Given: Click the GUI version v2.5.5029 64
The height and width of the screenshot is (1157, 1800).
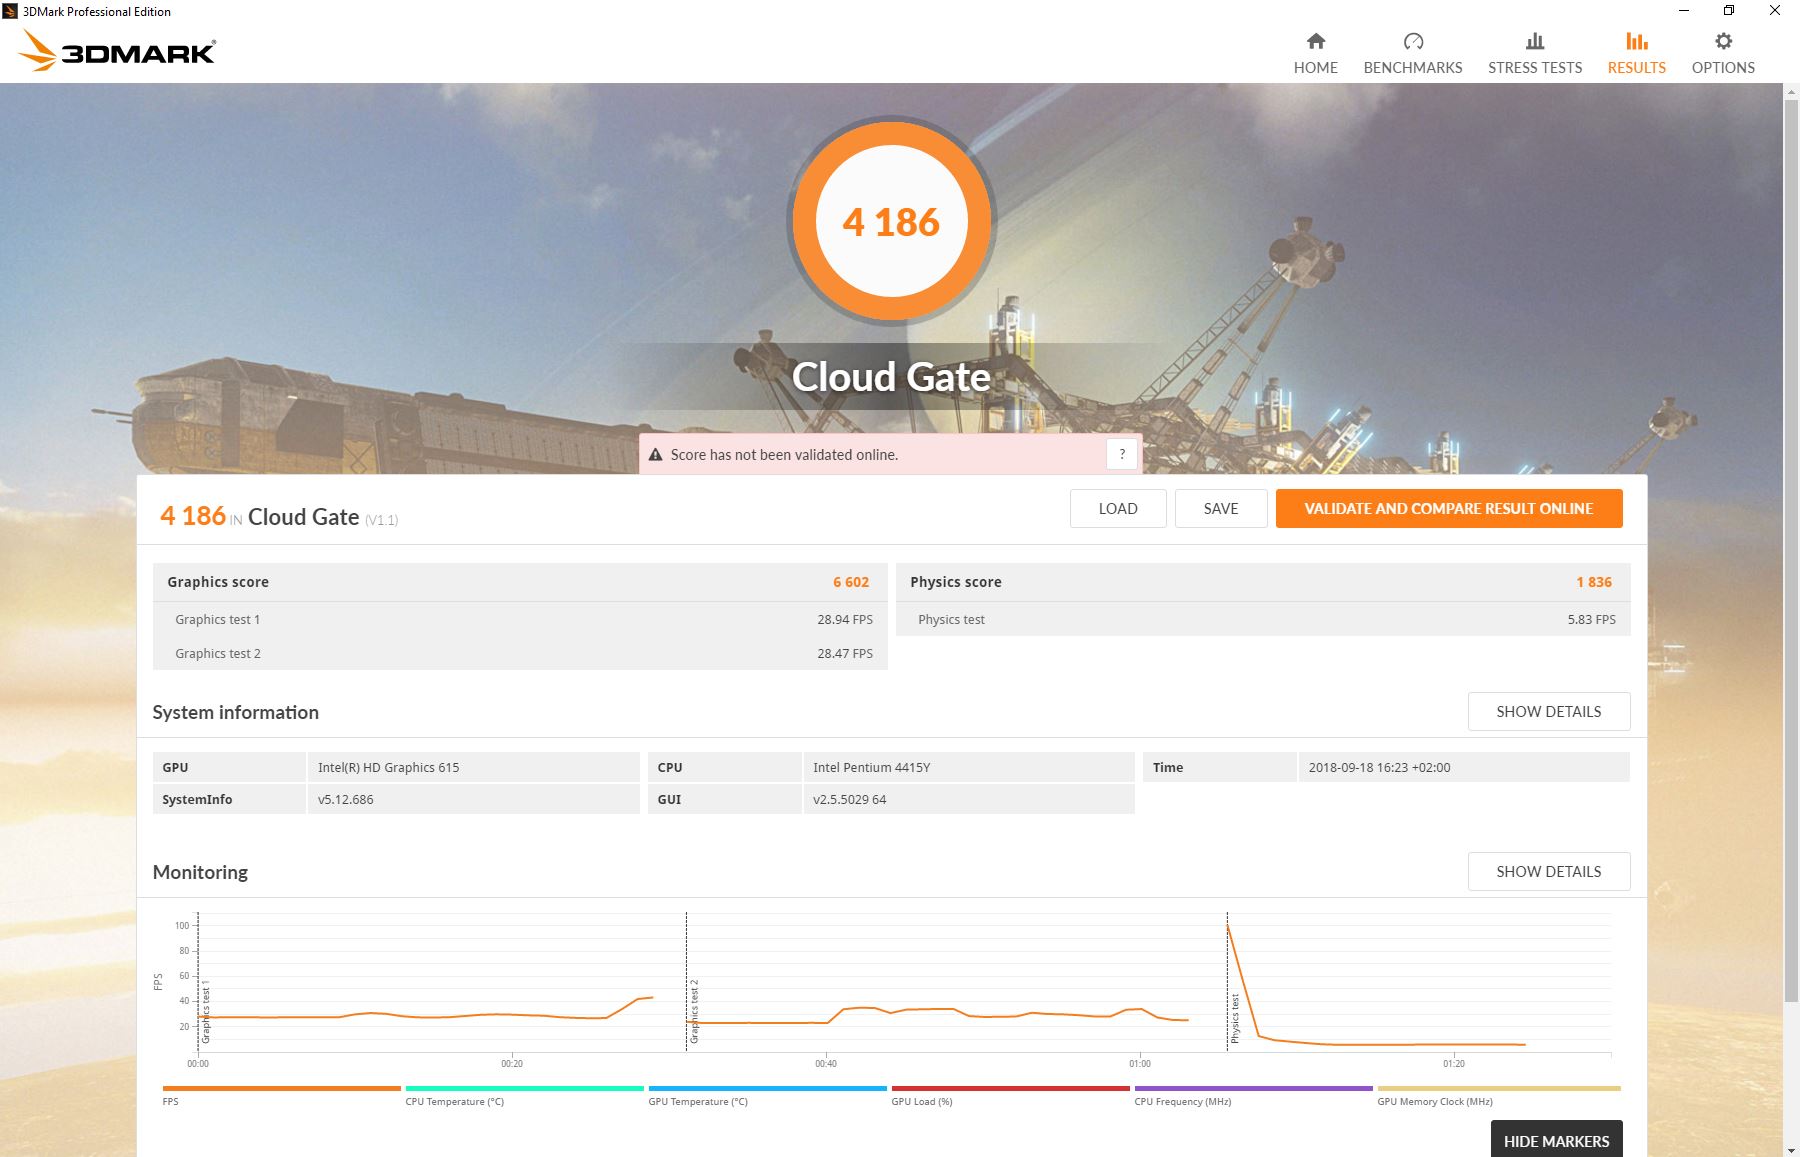Looking at the screenshot, I should click(x=849, y=799).
